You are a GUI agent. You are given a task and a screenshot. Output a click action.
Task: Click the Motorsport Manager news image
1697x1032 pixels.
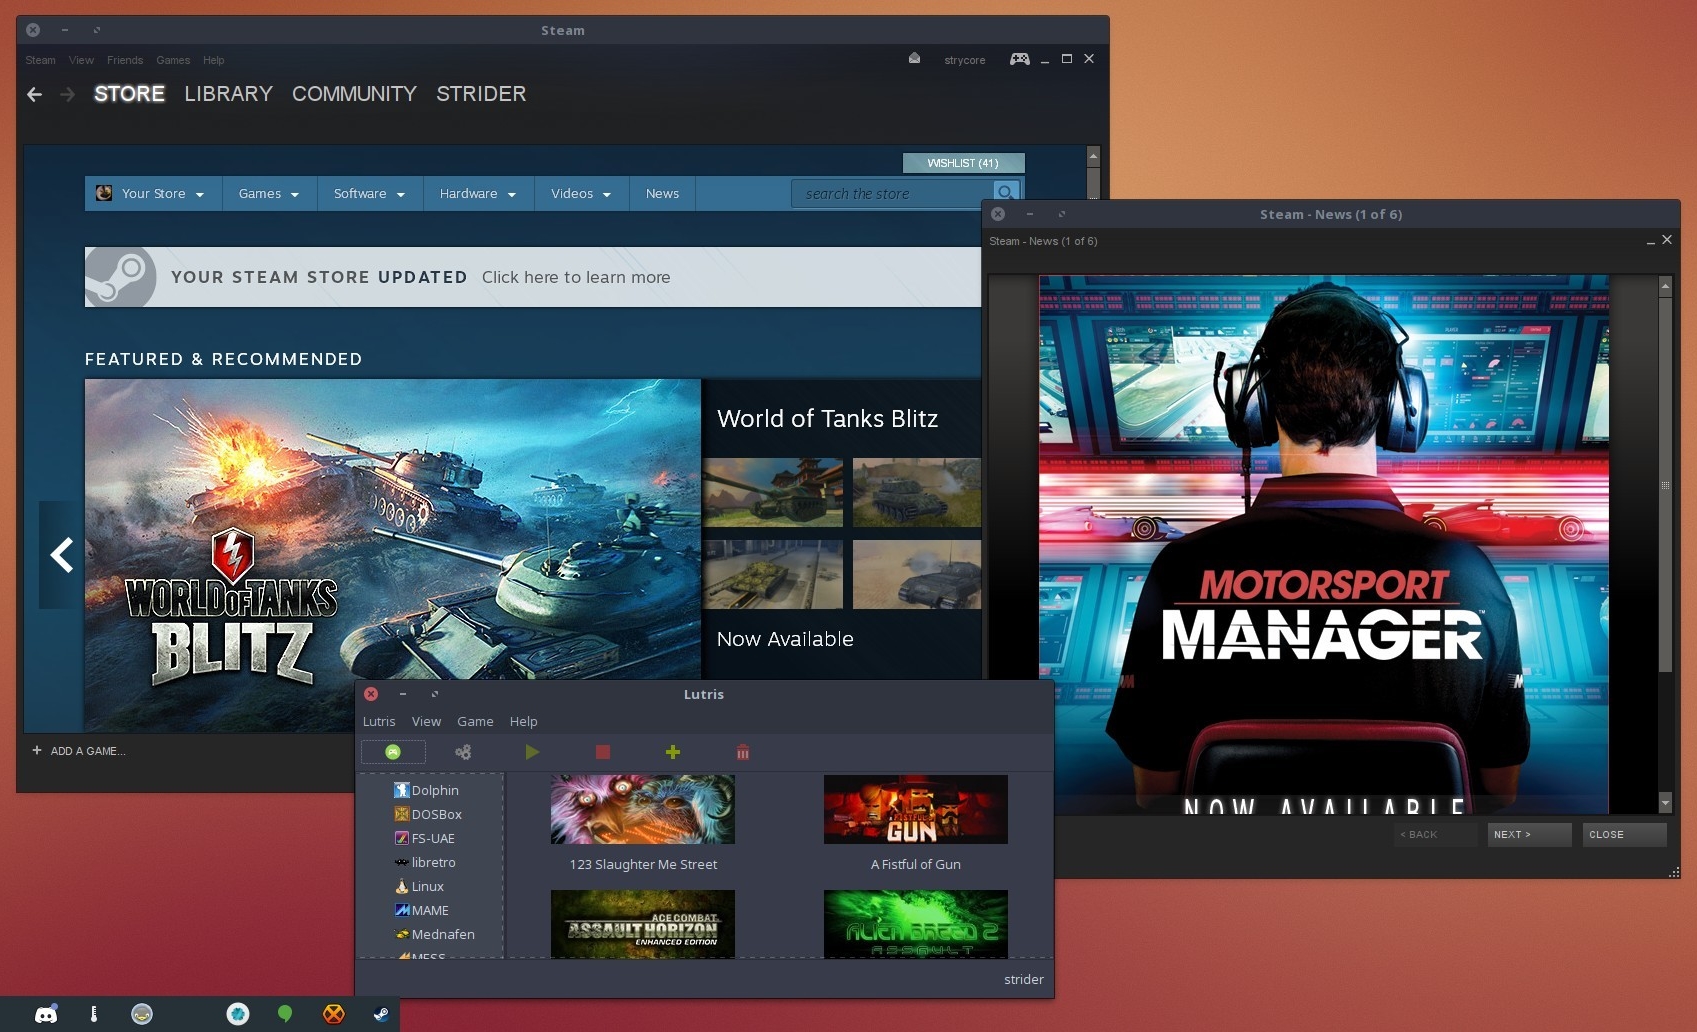1324,545
